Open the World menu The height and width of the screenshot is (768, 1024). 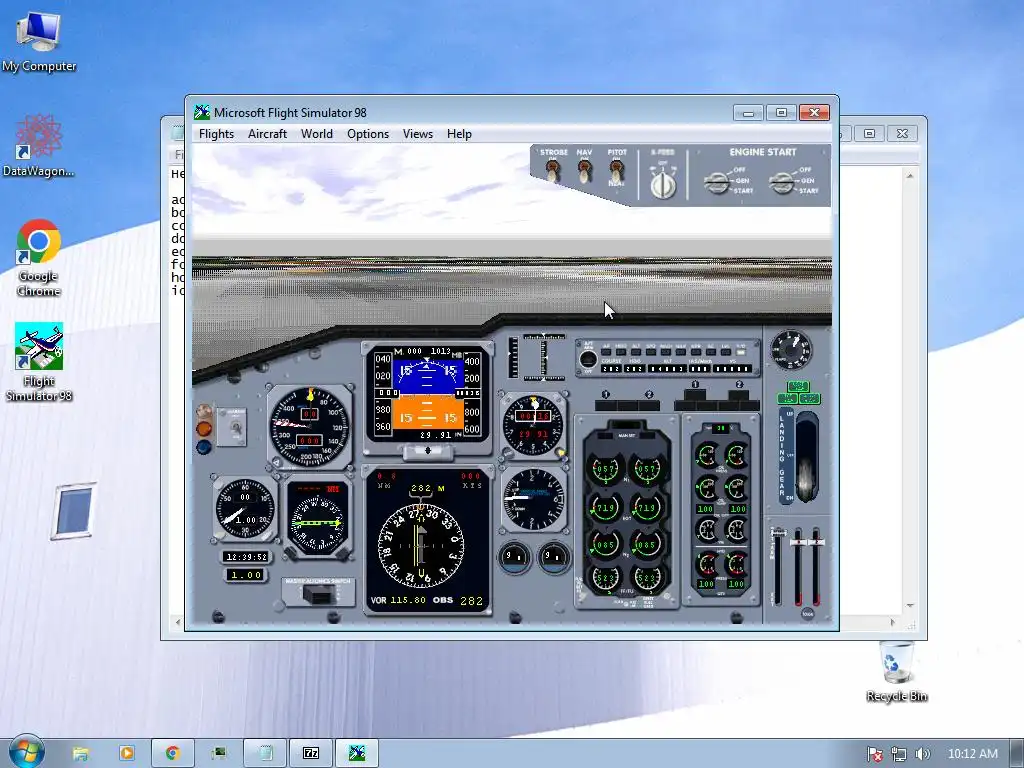317,134
